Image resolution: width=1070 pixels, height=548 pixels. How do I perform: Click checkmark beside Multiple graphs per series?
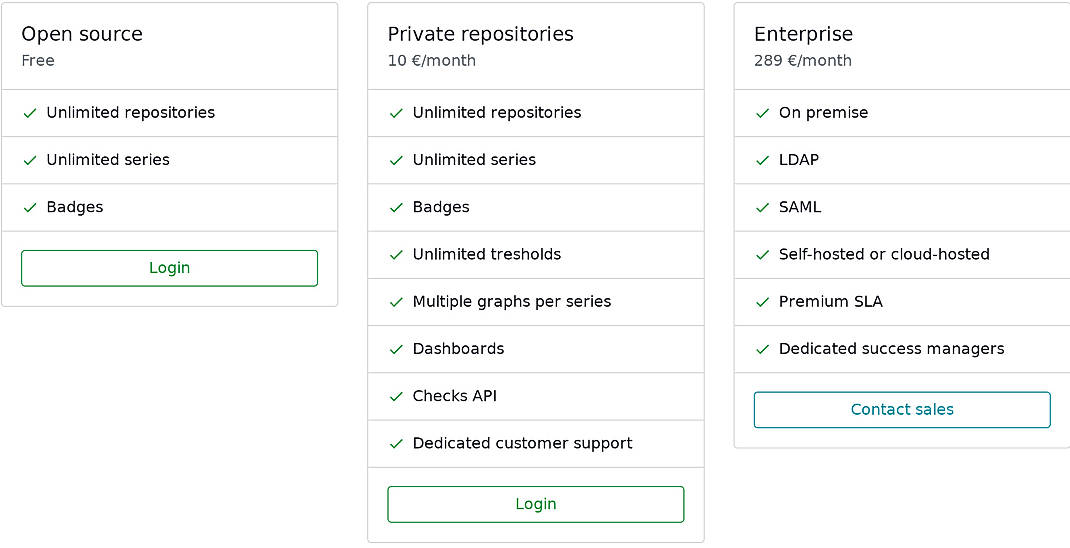396,302
